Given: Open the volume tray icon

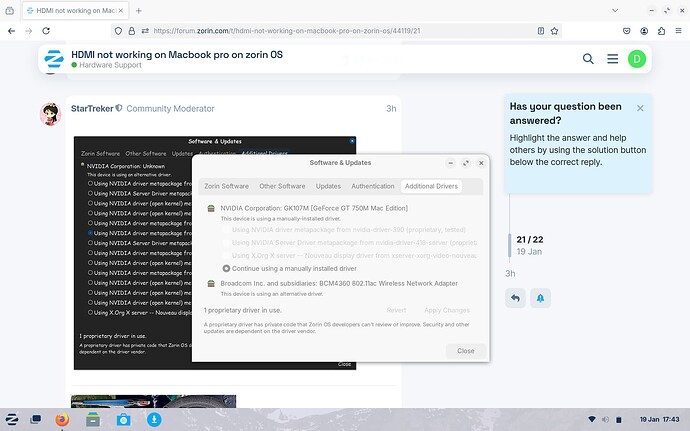Looking at the screenshot, I should coord(605,420).
